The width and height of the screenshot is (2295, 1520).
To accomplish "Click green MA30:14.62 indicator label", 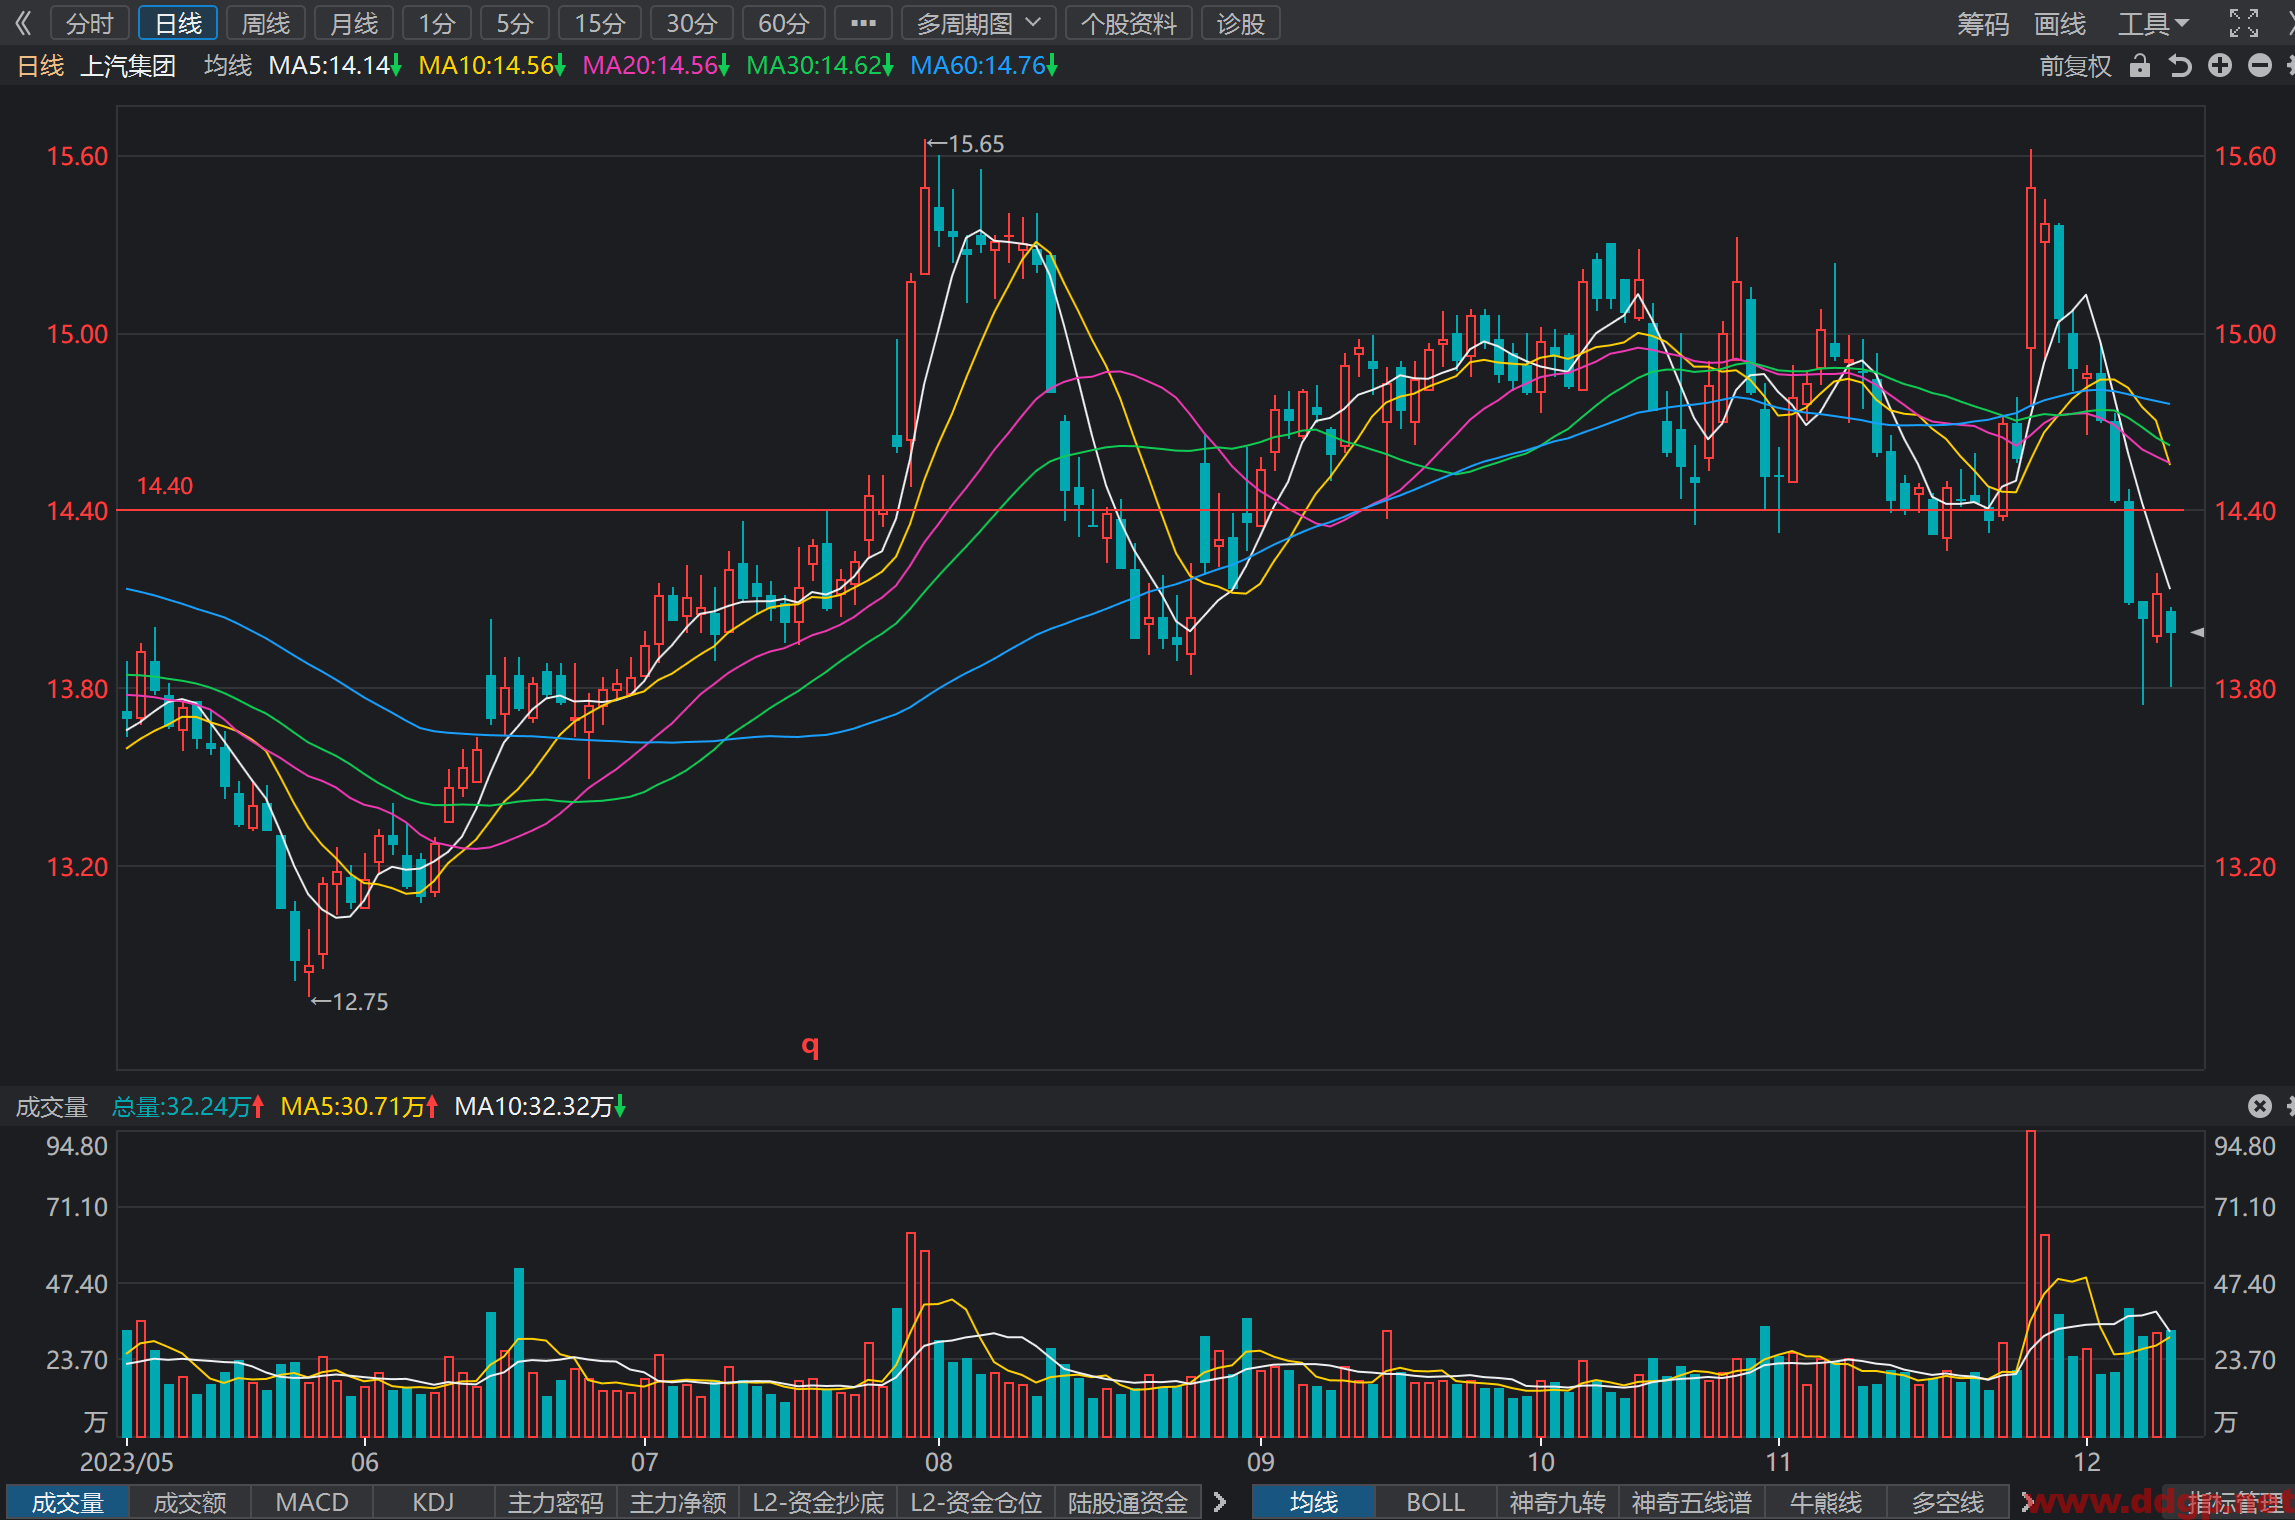I will tap(820, 66).
